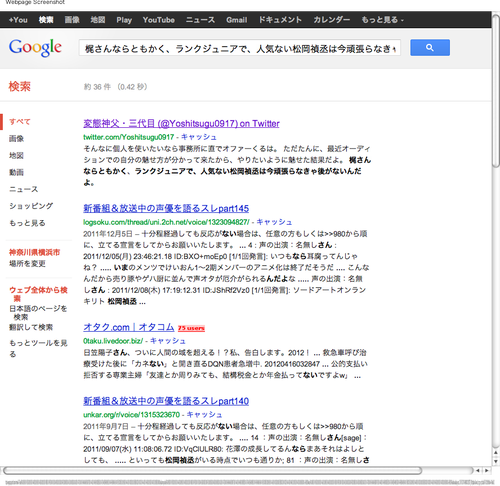Open YouTube in the top bar
This screenshot has width=500, height=486.
[x=159, y=20]
